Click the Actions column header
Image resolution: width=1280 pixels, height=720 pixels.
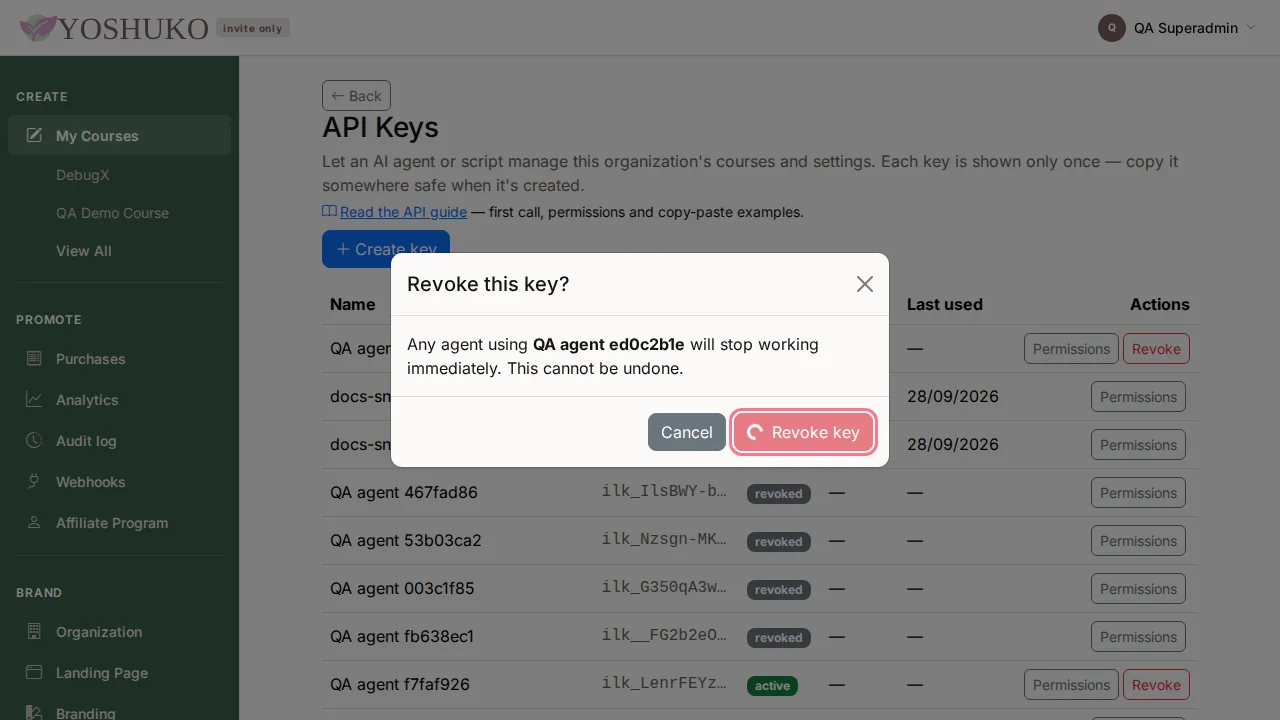tap(1160, 304)
